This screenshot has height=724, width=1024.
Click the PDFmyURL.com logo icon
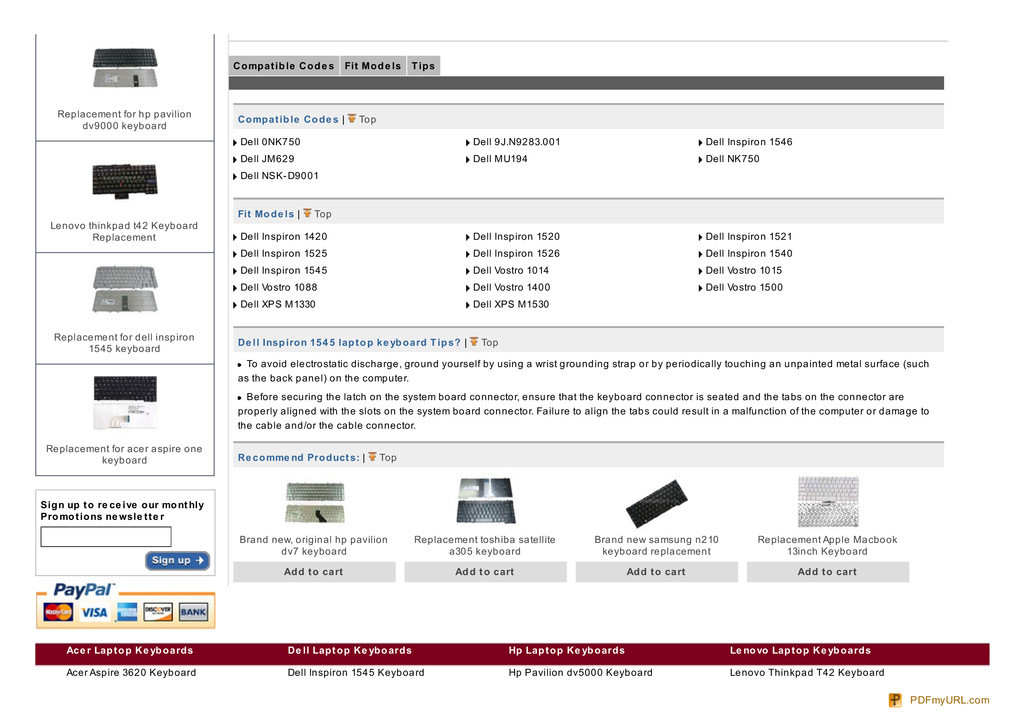895,700
